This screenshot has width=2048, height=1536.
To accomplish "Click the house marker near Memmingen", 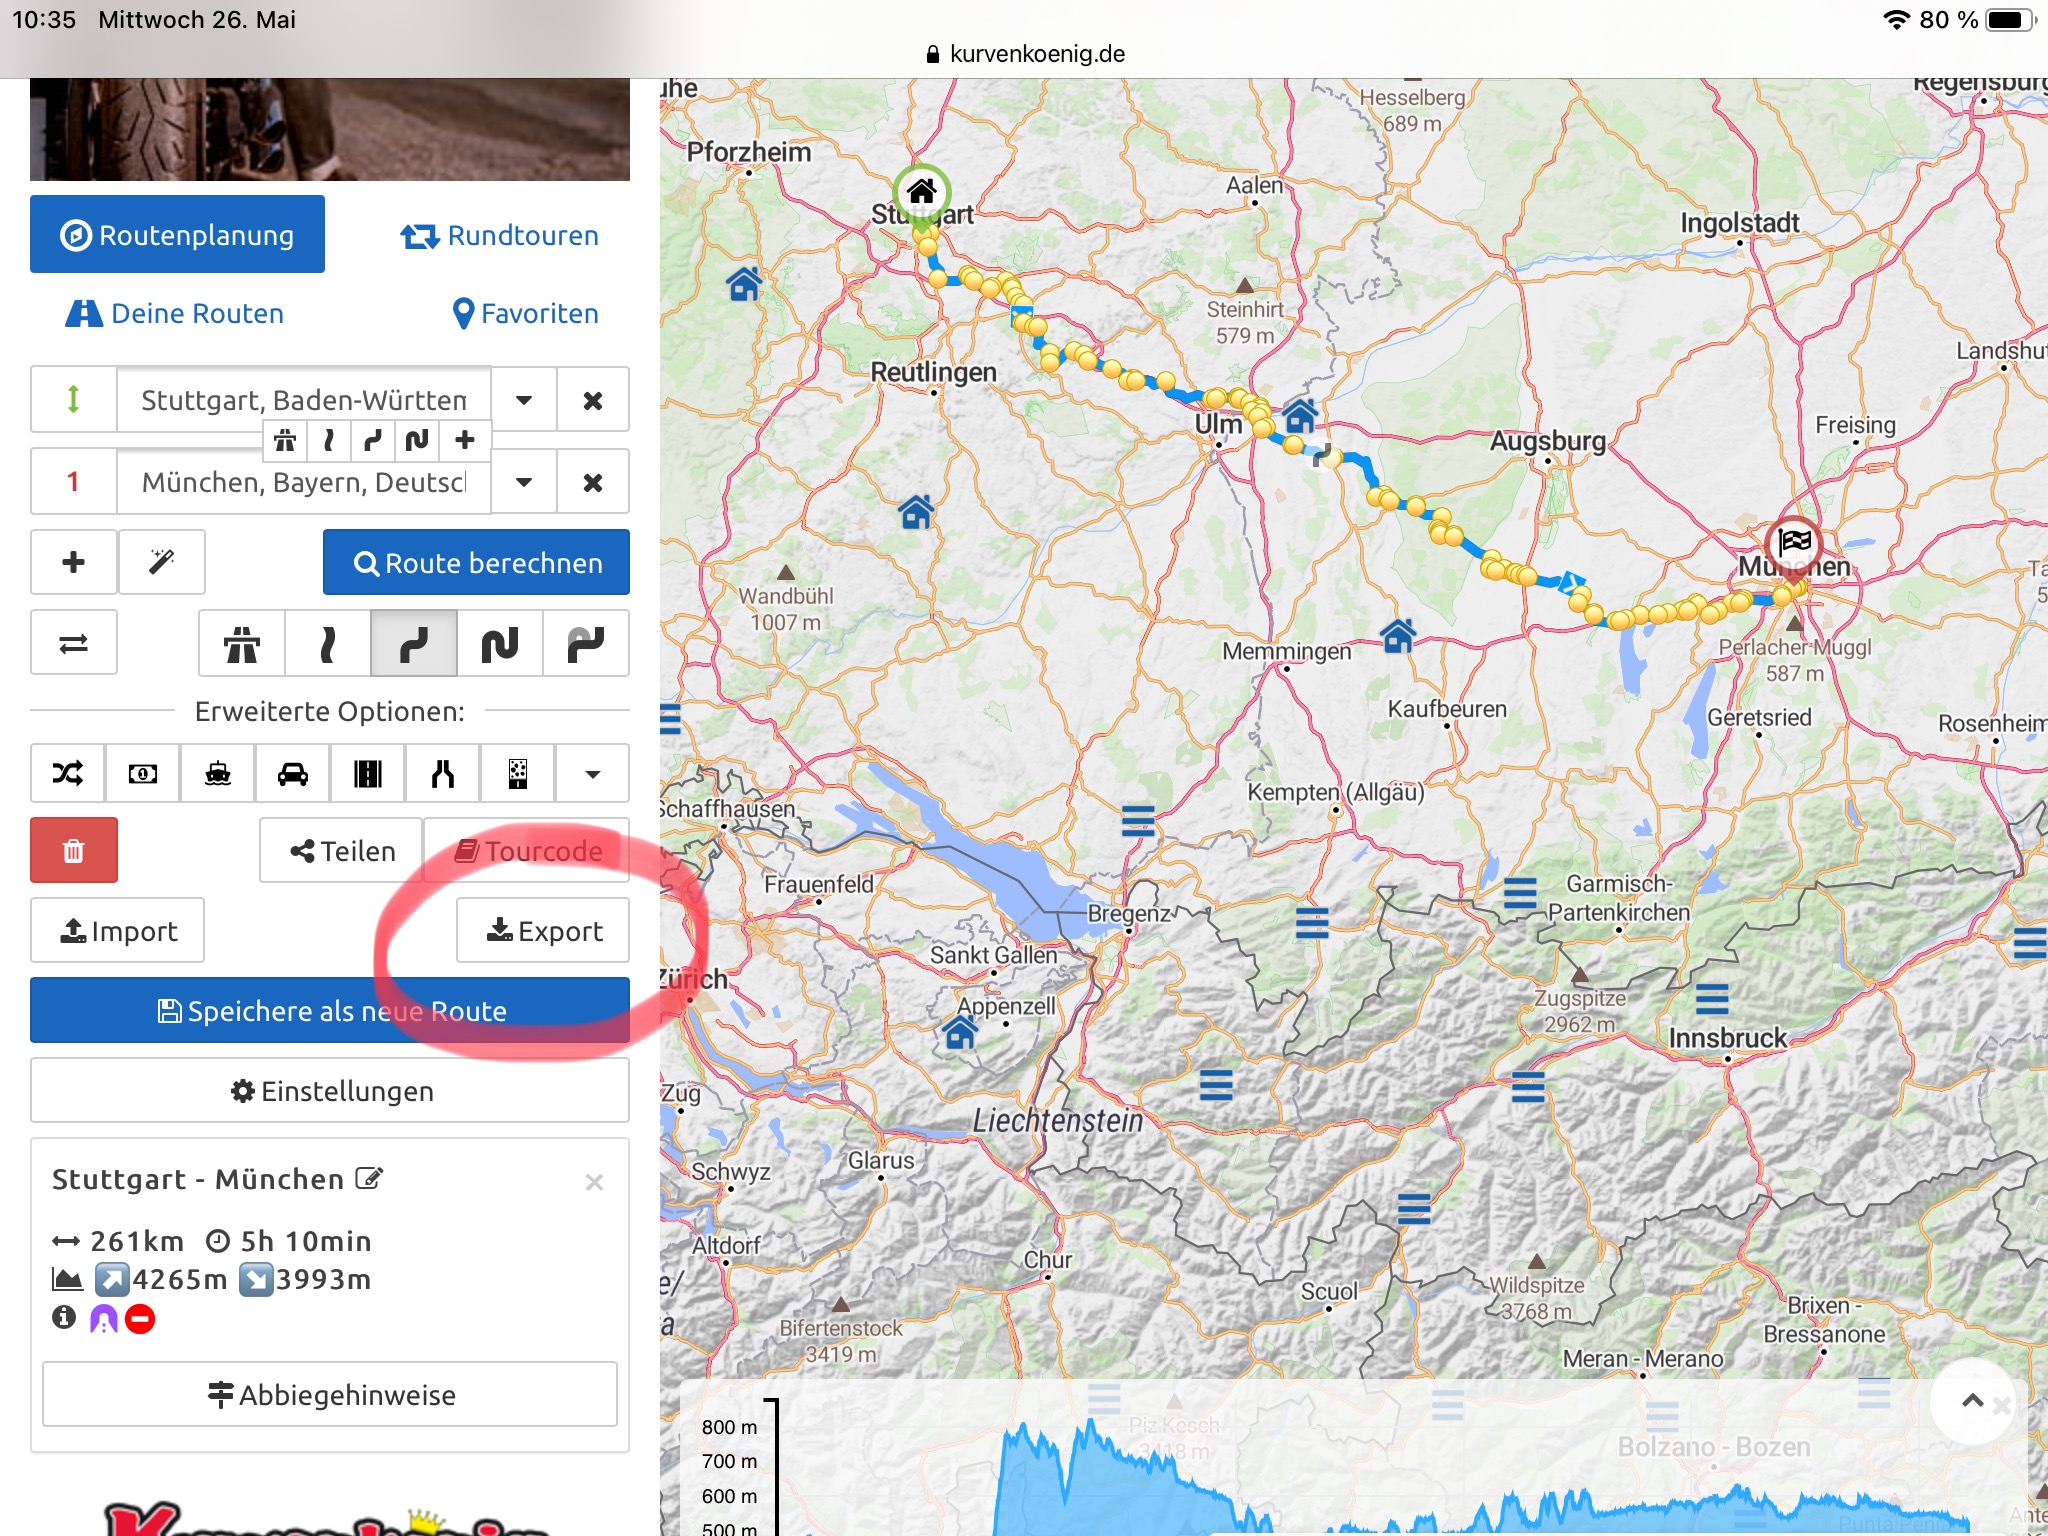I will click(x=1398, y=634).
